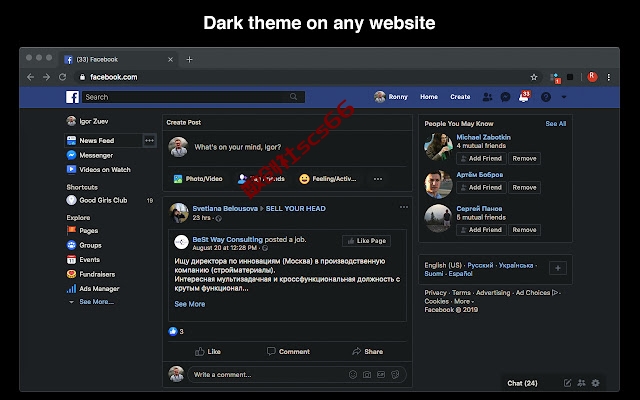640x400 pixels.
Task: Open the SELL YOUR HEAD group link
Action: (296, 209)
